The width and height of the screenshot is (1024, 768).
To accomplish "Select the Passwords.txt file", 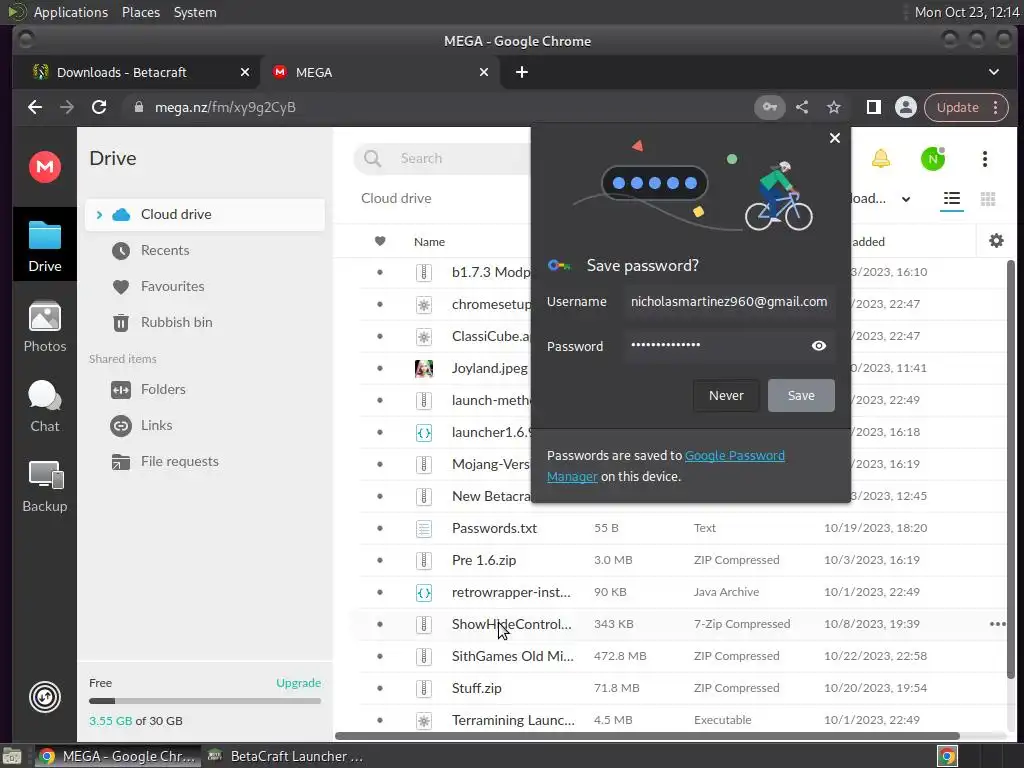I will click(681, 528).
